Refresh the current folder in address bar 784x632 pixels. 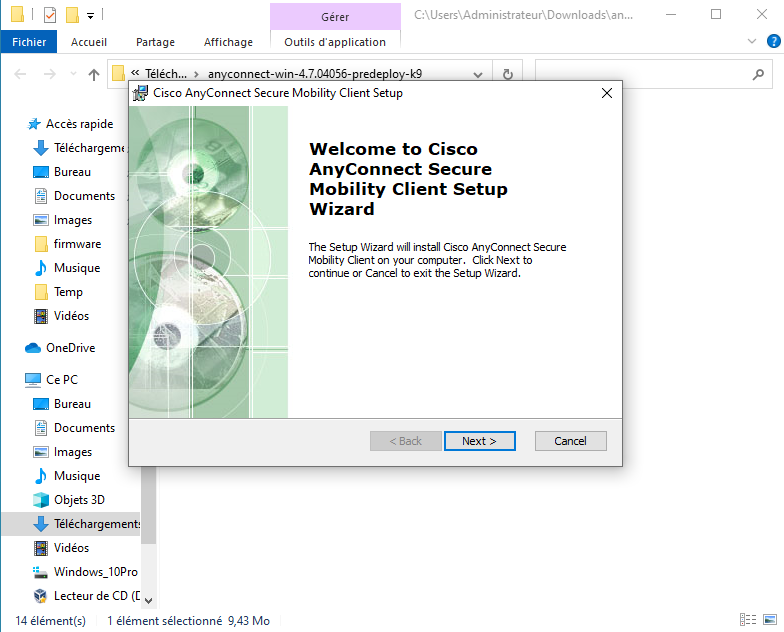pos(508,74)
